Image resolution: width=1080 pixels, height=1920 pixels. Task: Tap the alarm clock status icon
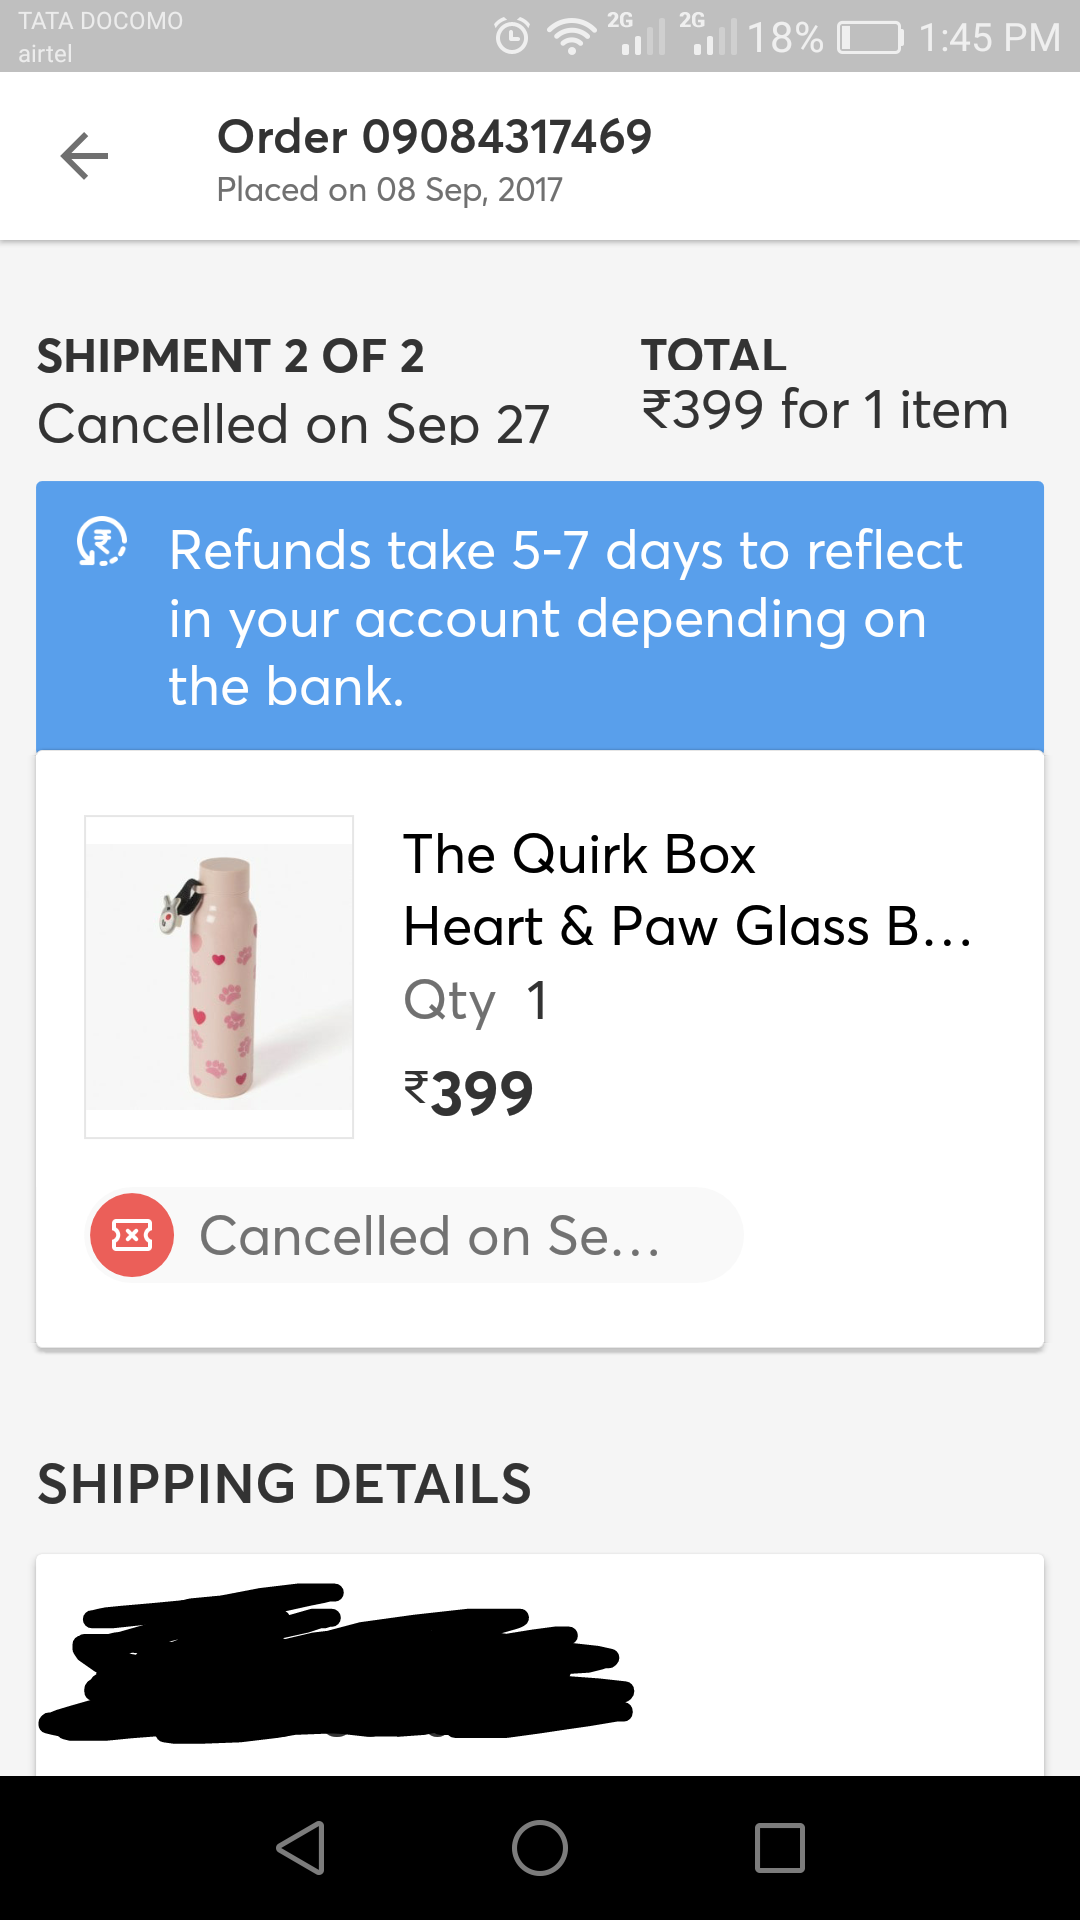(x=512, y=37)
